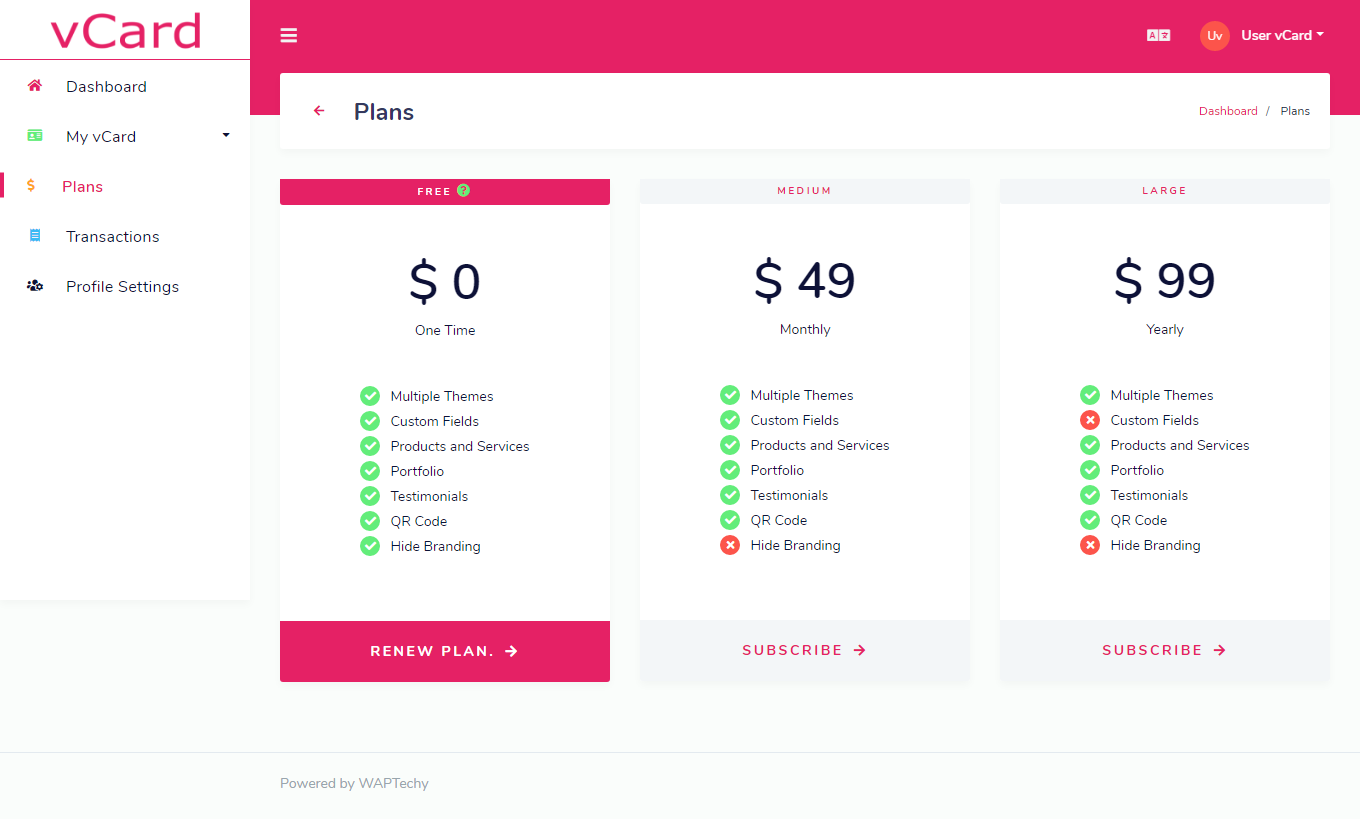Click the hamburger menu icon
The height and width of the screenshot is (820, 1360).
pos(289,36)
